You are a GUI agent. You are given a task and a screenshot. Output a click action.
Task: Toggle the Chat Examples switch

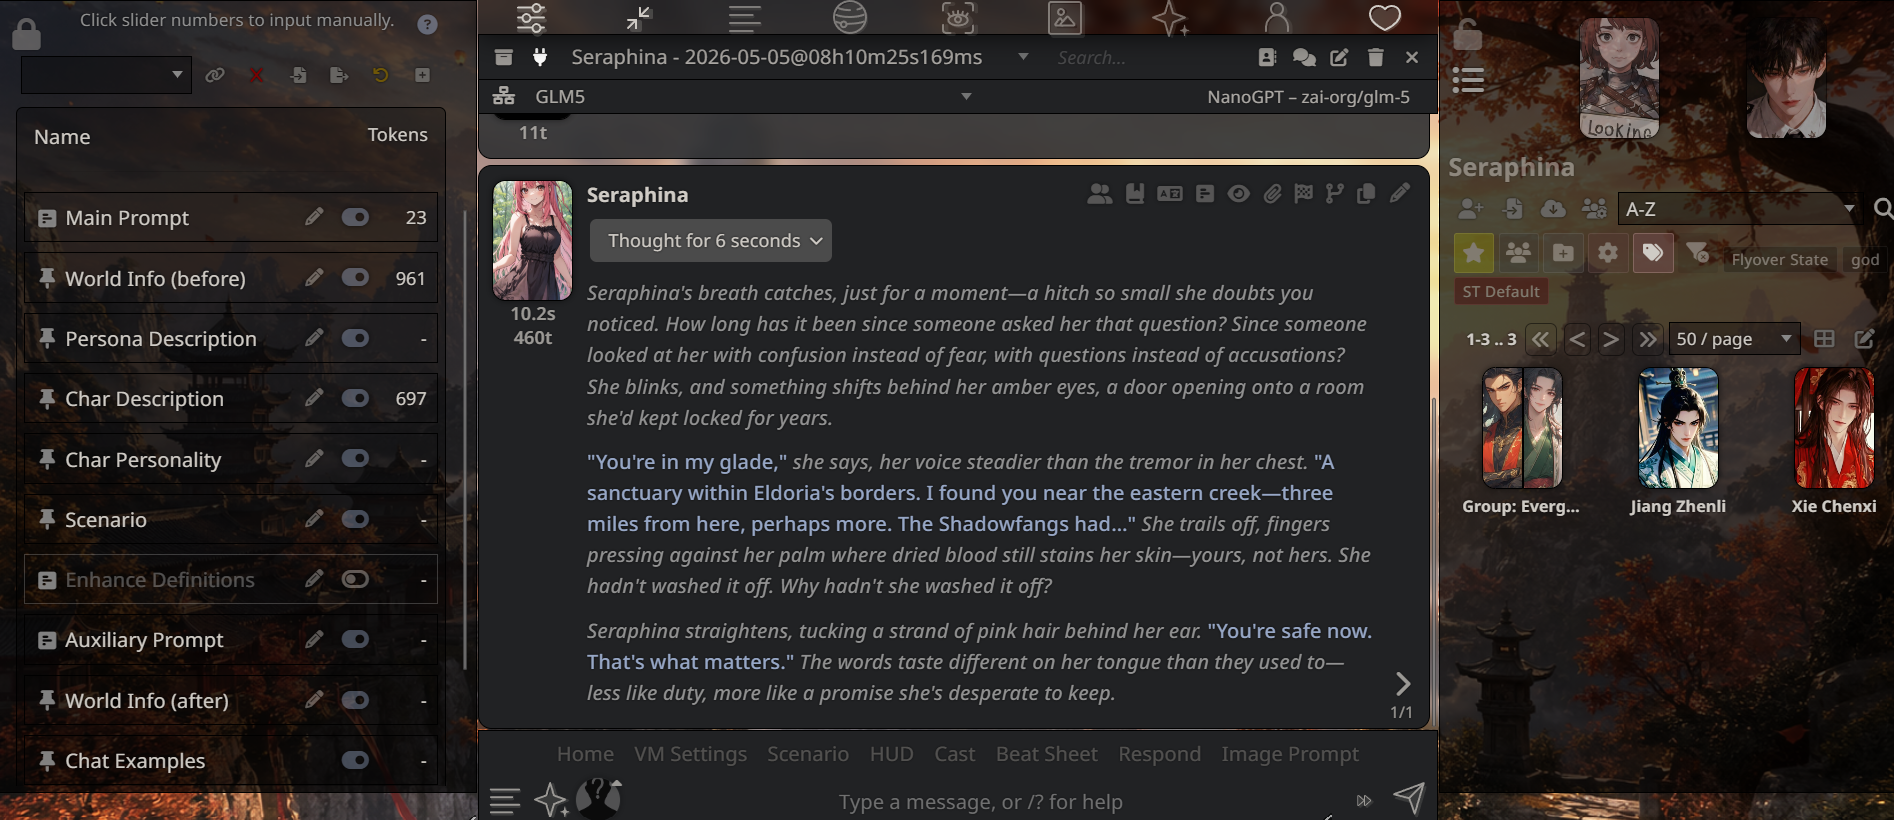(355, 760)
